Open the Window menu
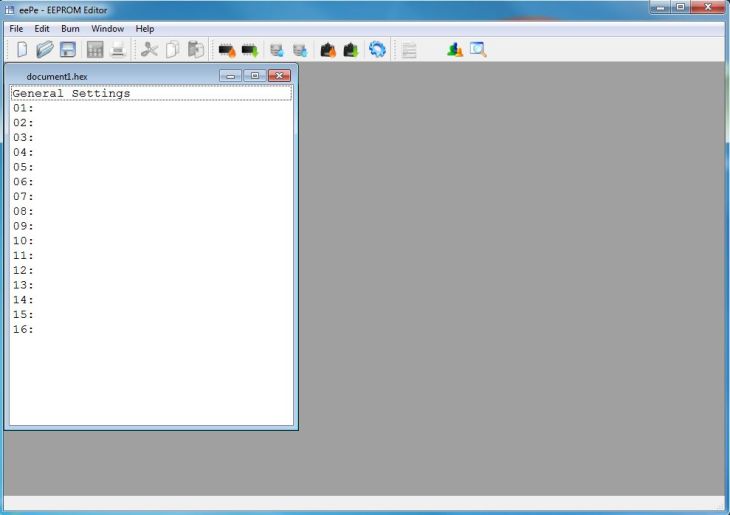This screenshot has height=515, width=730. point(108,29)
